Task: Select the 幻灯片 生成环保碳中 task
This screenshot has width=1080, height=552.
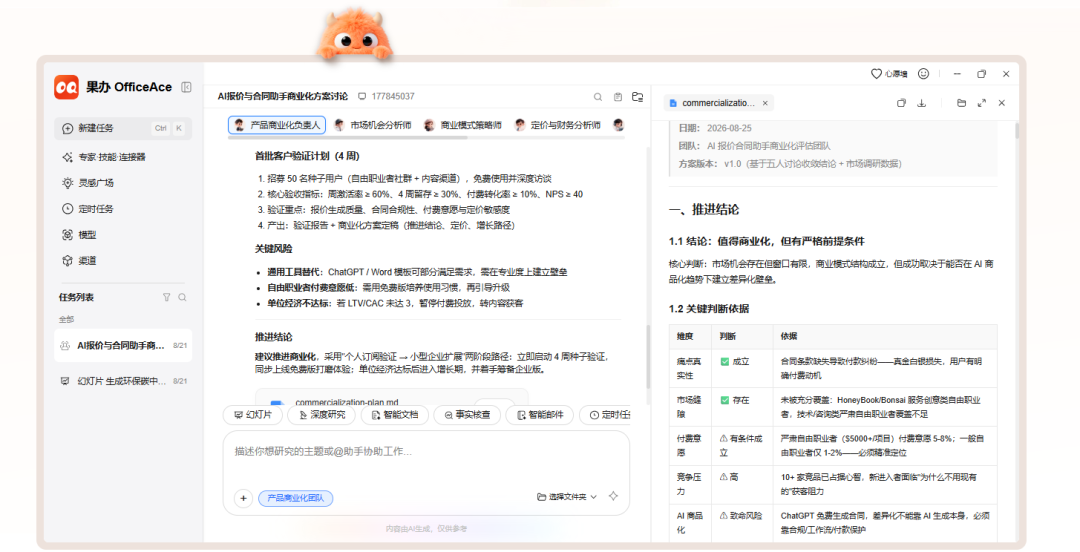Action: (x=123, y=381)
